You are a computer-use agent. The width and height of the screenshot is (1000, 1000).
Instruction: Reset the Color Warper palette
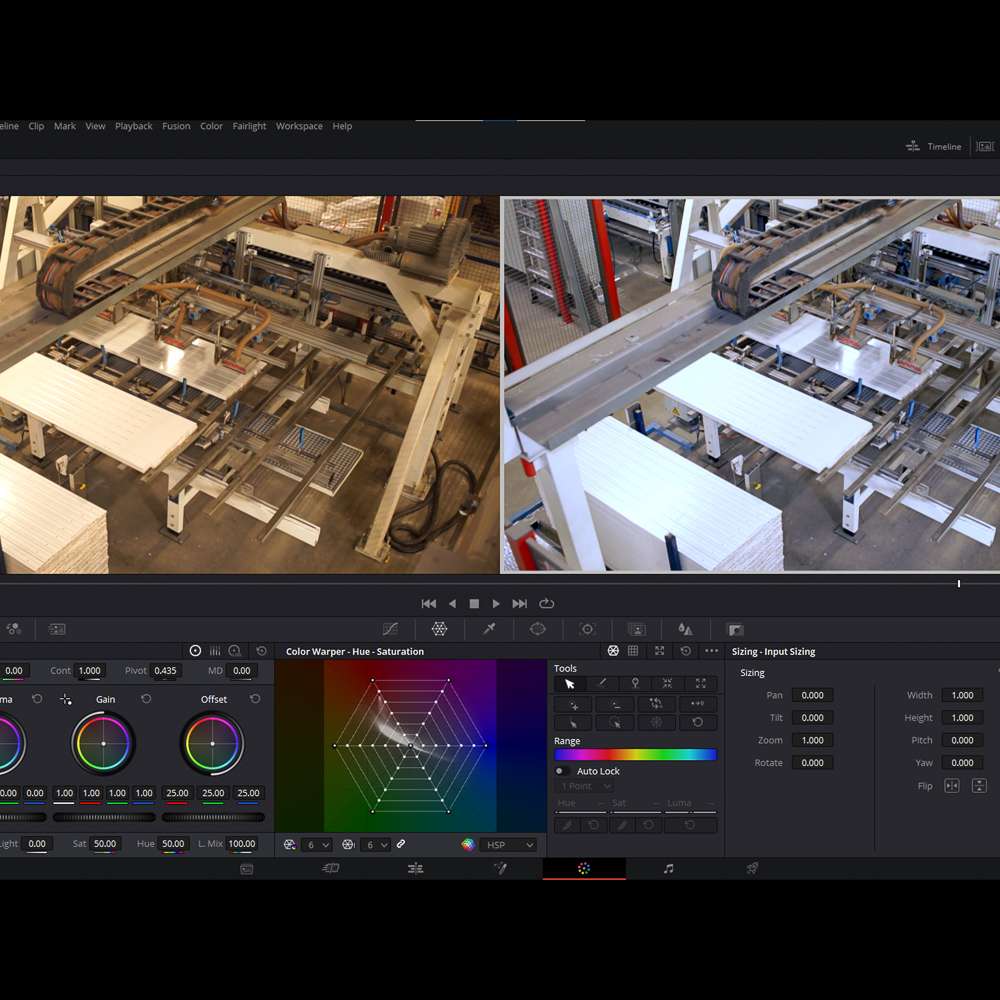click(686, 651)
